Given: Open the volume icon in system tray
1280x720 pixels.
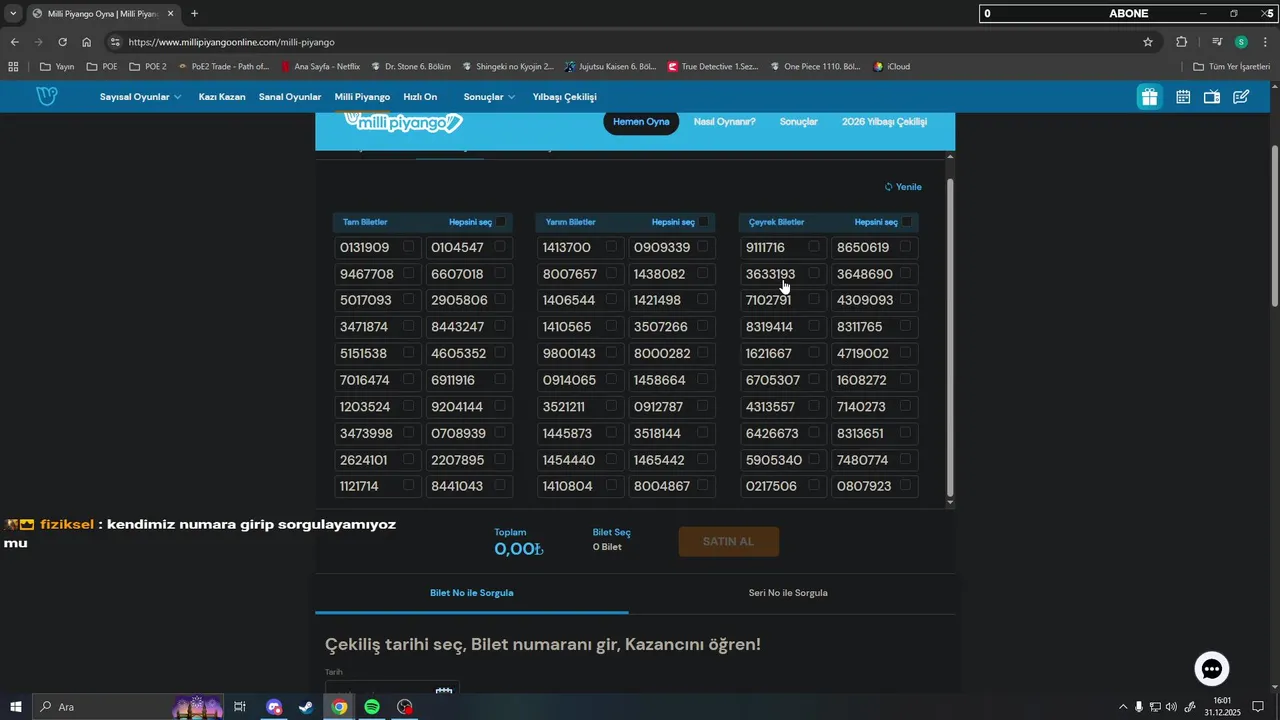Looking at the screenshot, I should point(1171,707).
